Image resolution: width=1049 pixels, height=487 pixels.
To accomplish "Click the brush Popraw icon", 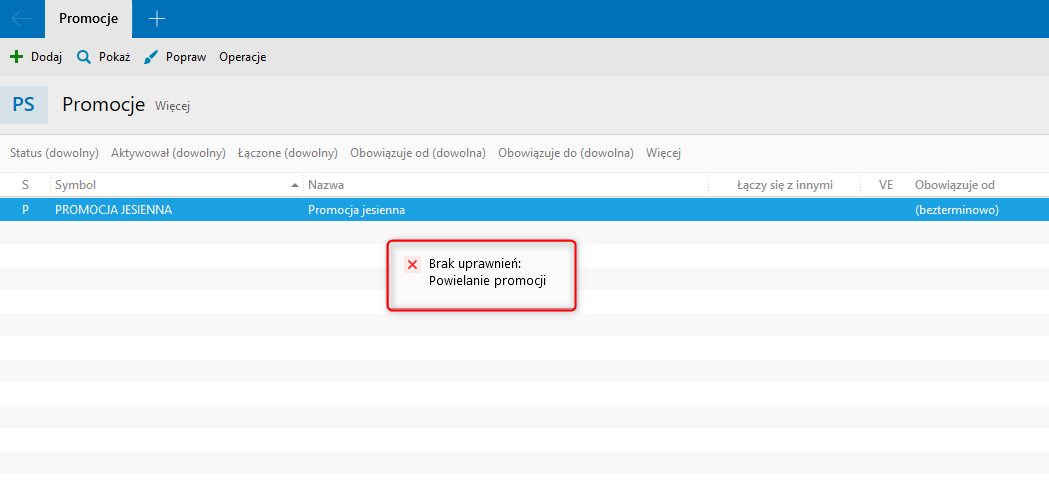I will tap(151, 57).
